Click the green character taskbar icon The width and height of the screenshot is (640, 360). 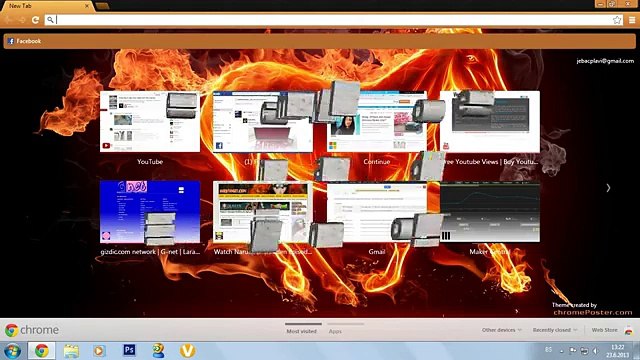[158, 351]
